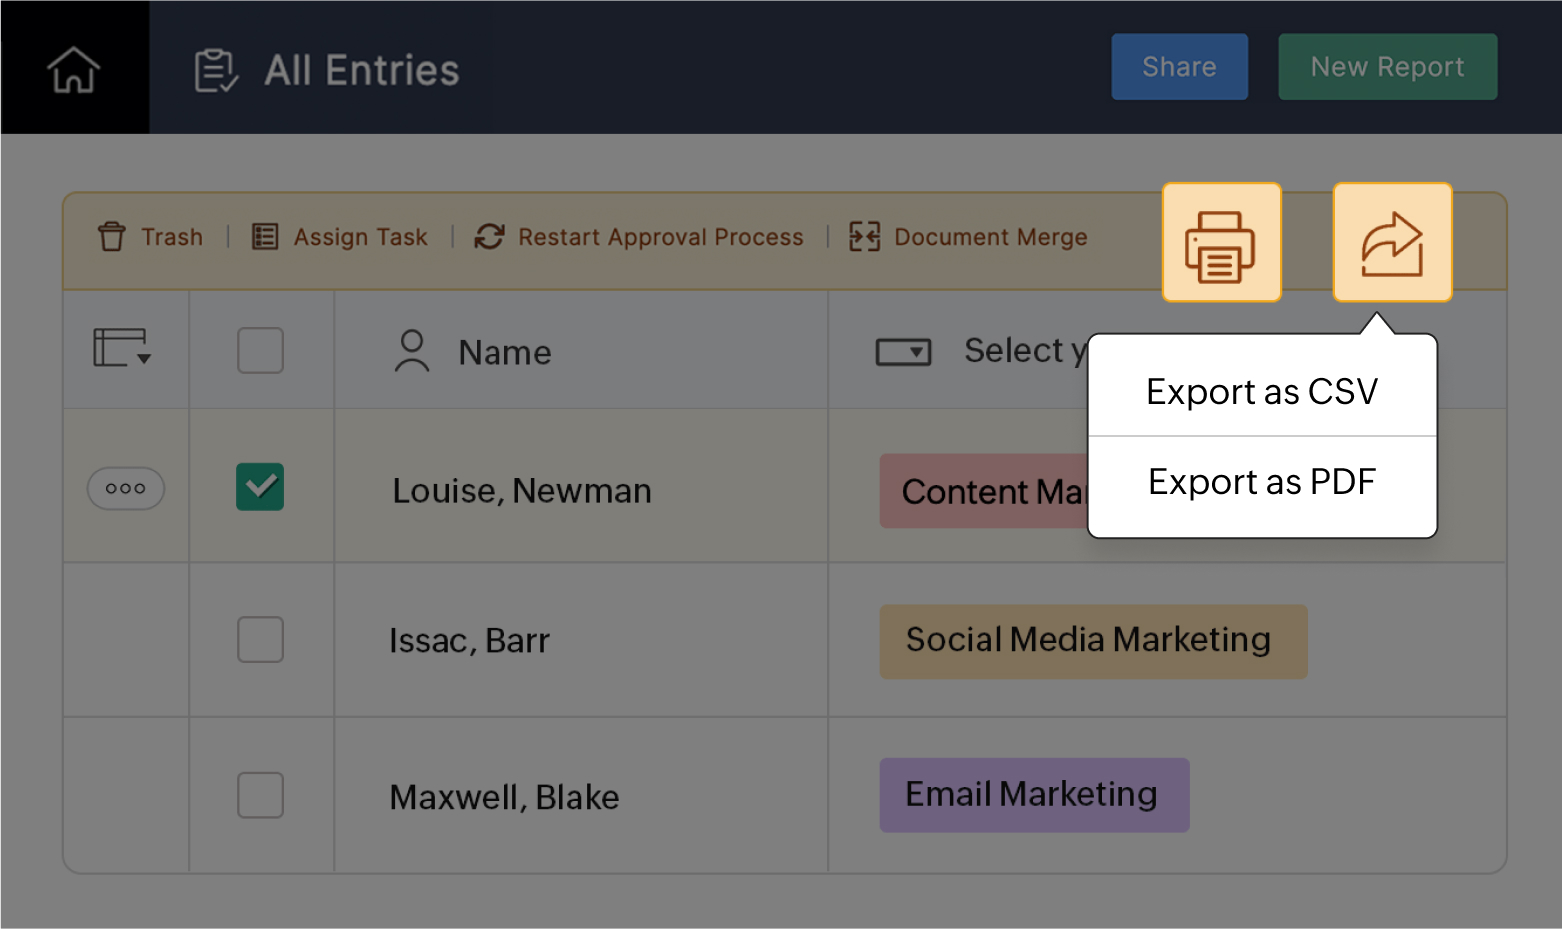Click the Print icon

point(1221,243)
